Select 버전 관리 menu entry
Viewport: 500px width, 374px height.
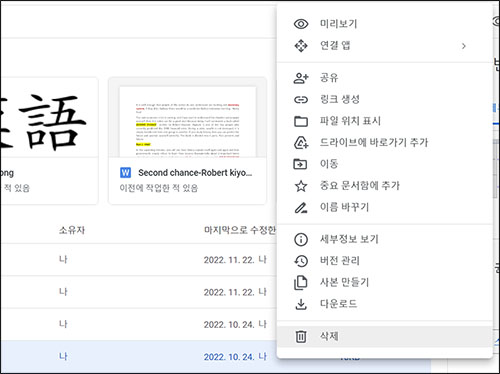(x=385, y=261)
